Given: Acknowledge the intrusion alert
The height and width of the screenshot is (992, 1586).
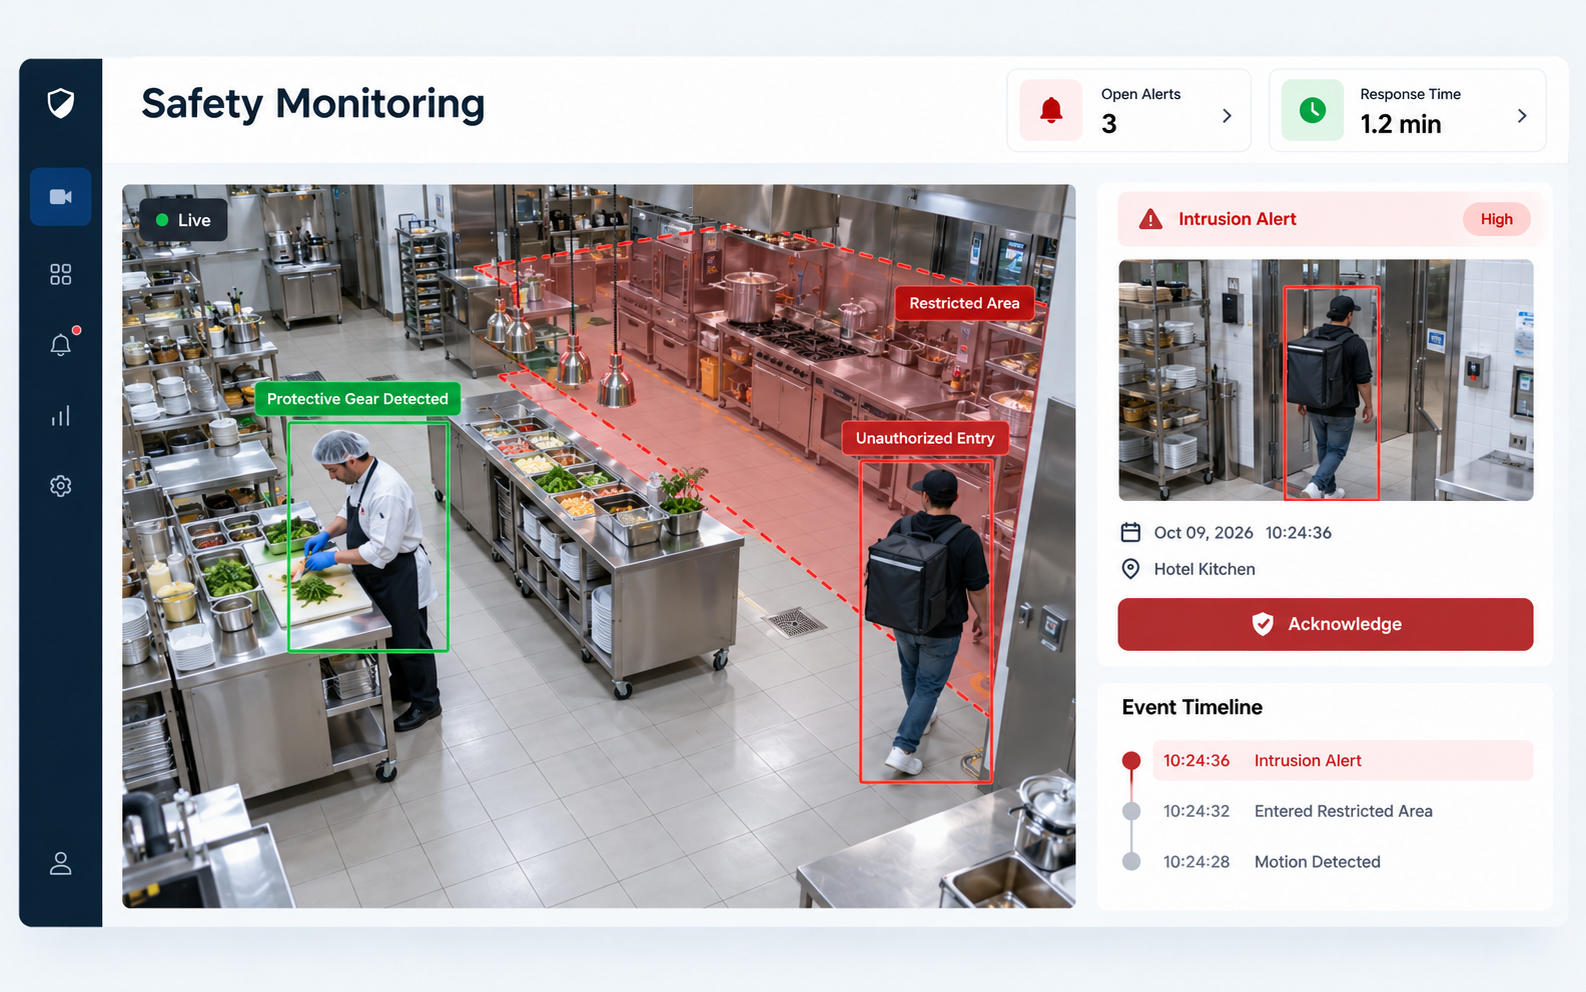Looking at the screenshot, I should click(x=1325, y=624).
